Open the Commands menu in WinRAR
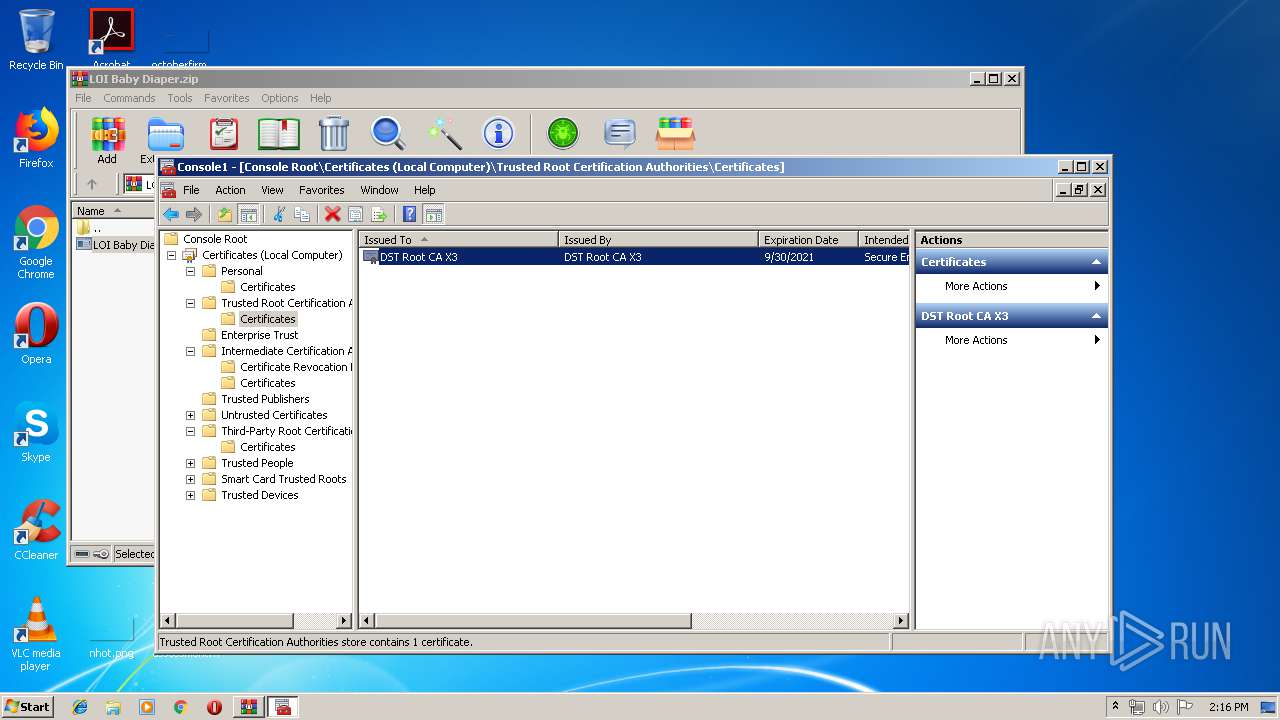This screenshot has height=720, width=1280. [x=129, y=98]
